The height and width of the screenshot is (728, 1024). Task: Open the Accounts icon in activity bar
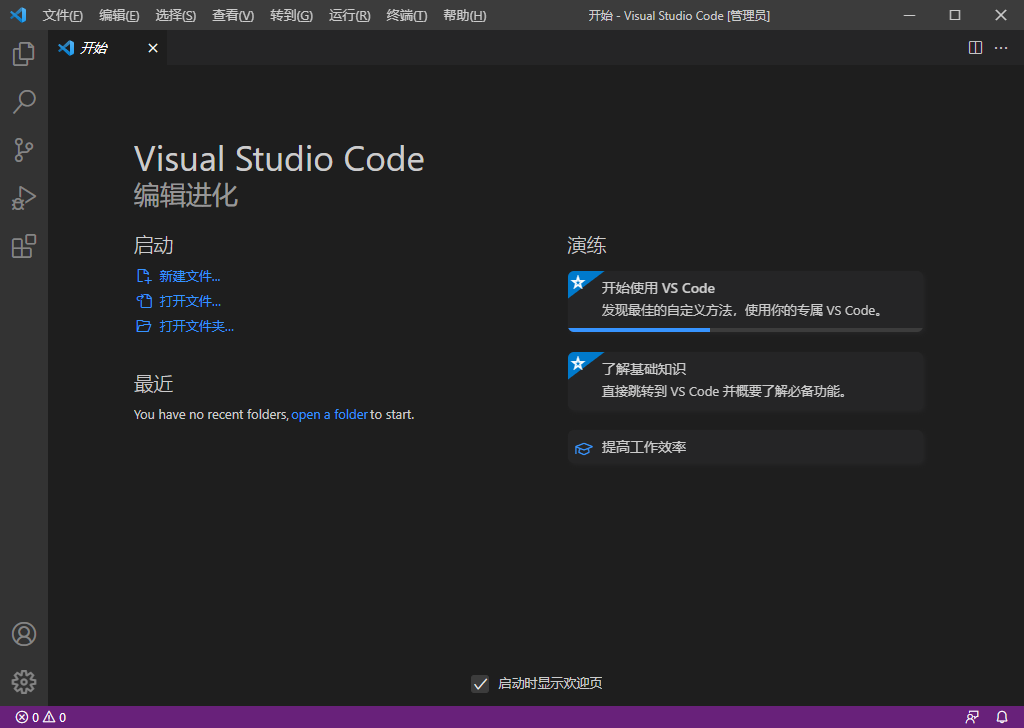[24, 634]
